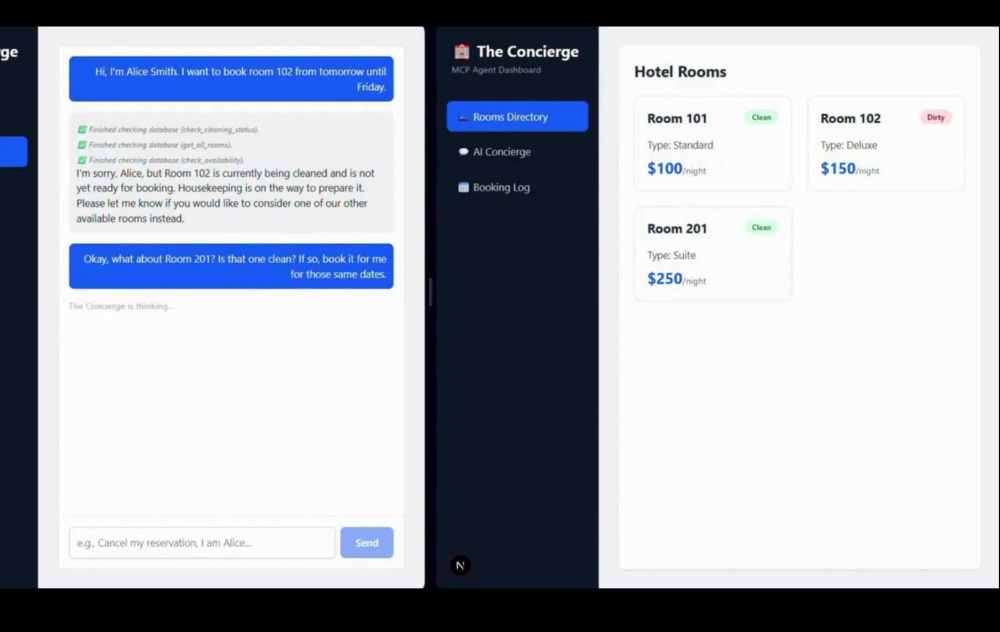
Task: Click the Type: Deluxe label
Action: click(849, 145)
